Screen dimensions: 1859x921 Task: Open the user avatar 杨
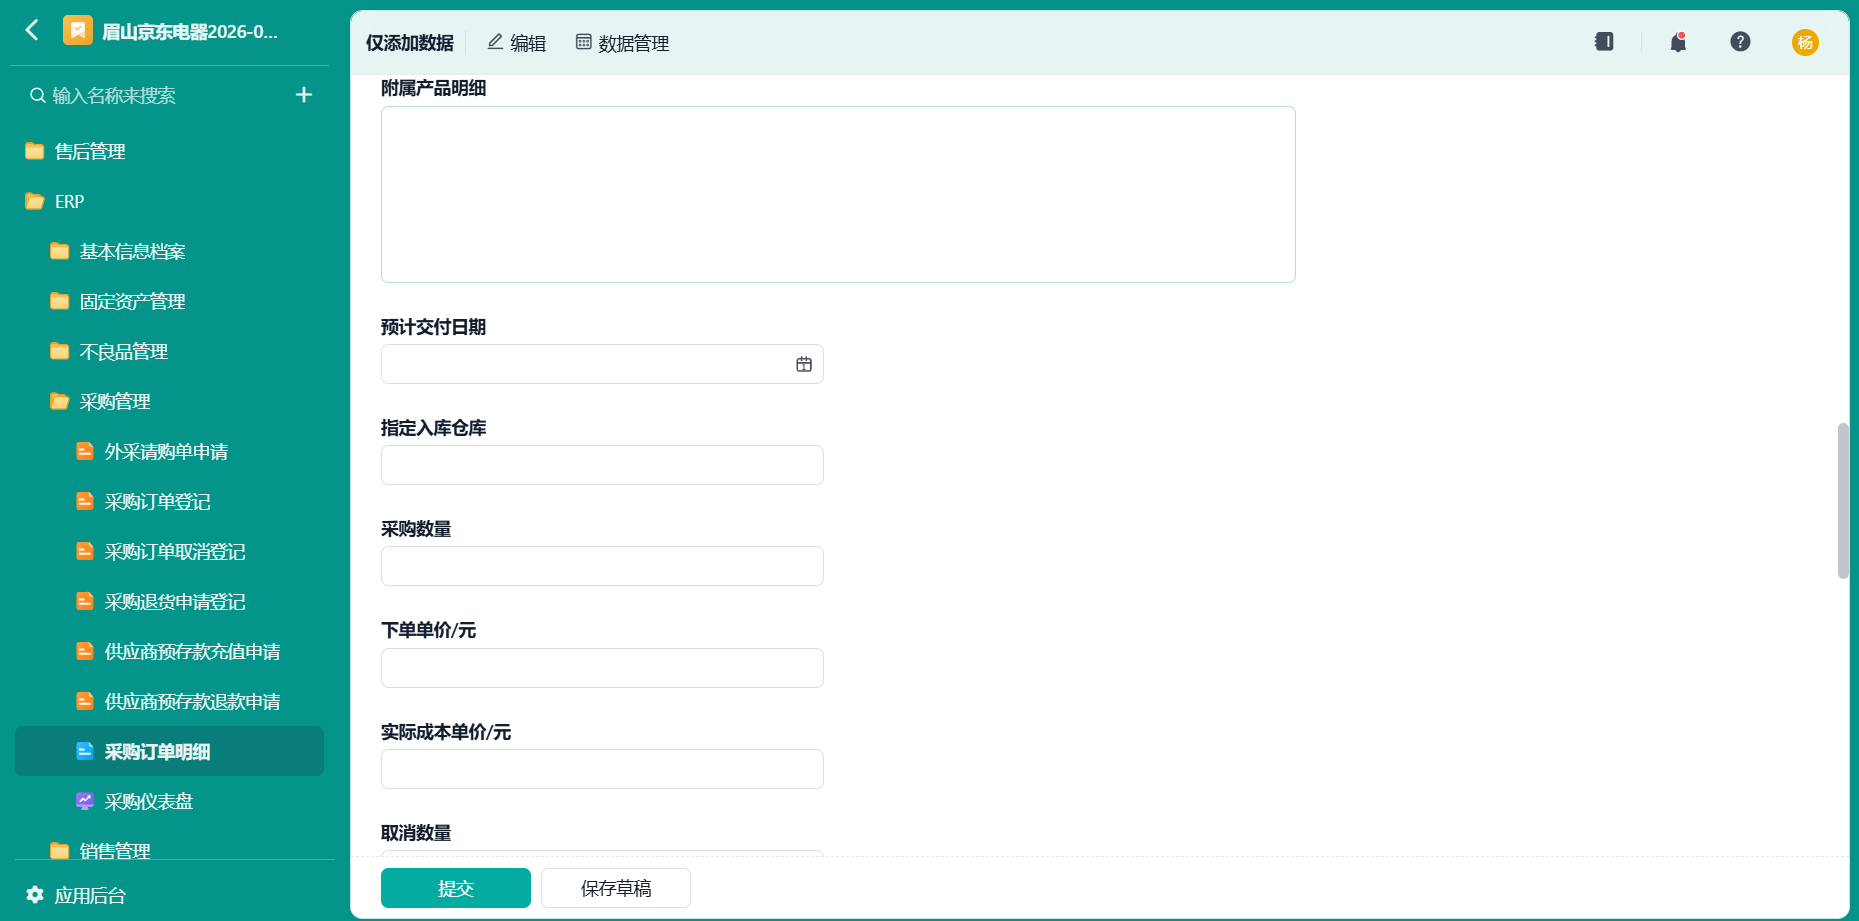[1805, 42]
